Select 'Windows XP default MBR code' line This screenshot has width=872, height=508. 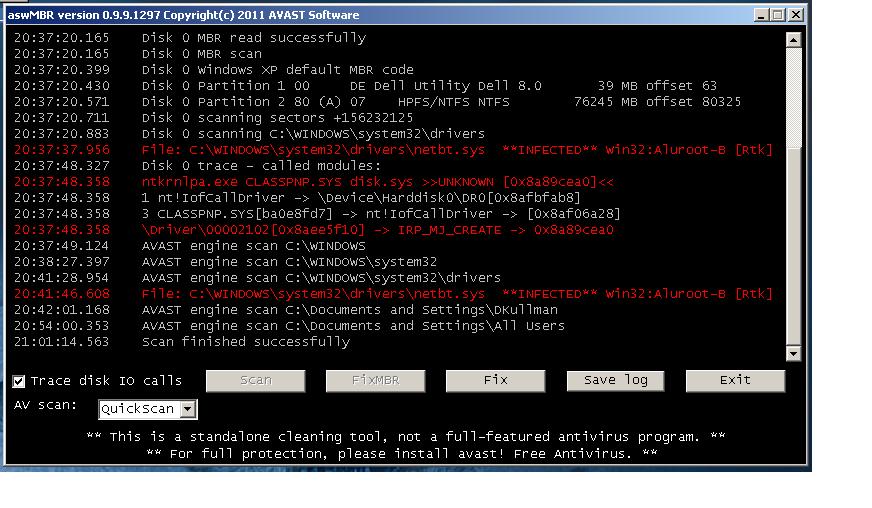tap(214, 70)
